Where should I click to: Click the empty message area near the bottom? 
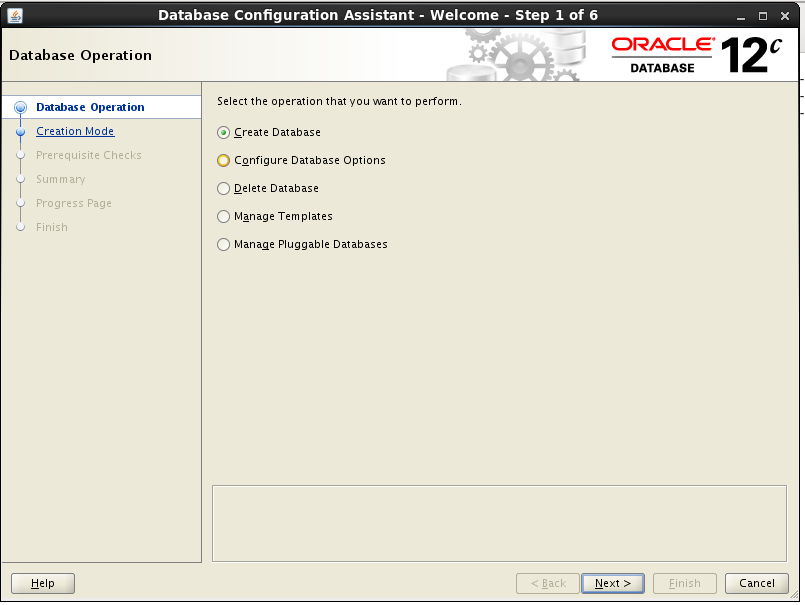tap(500, 522)
